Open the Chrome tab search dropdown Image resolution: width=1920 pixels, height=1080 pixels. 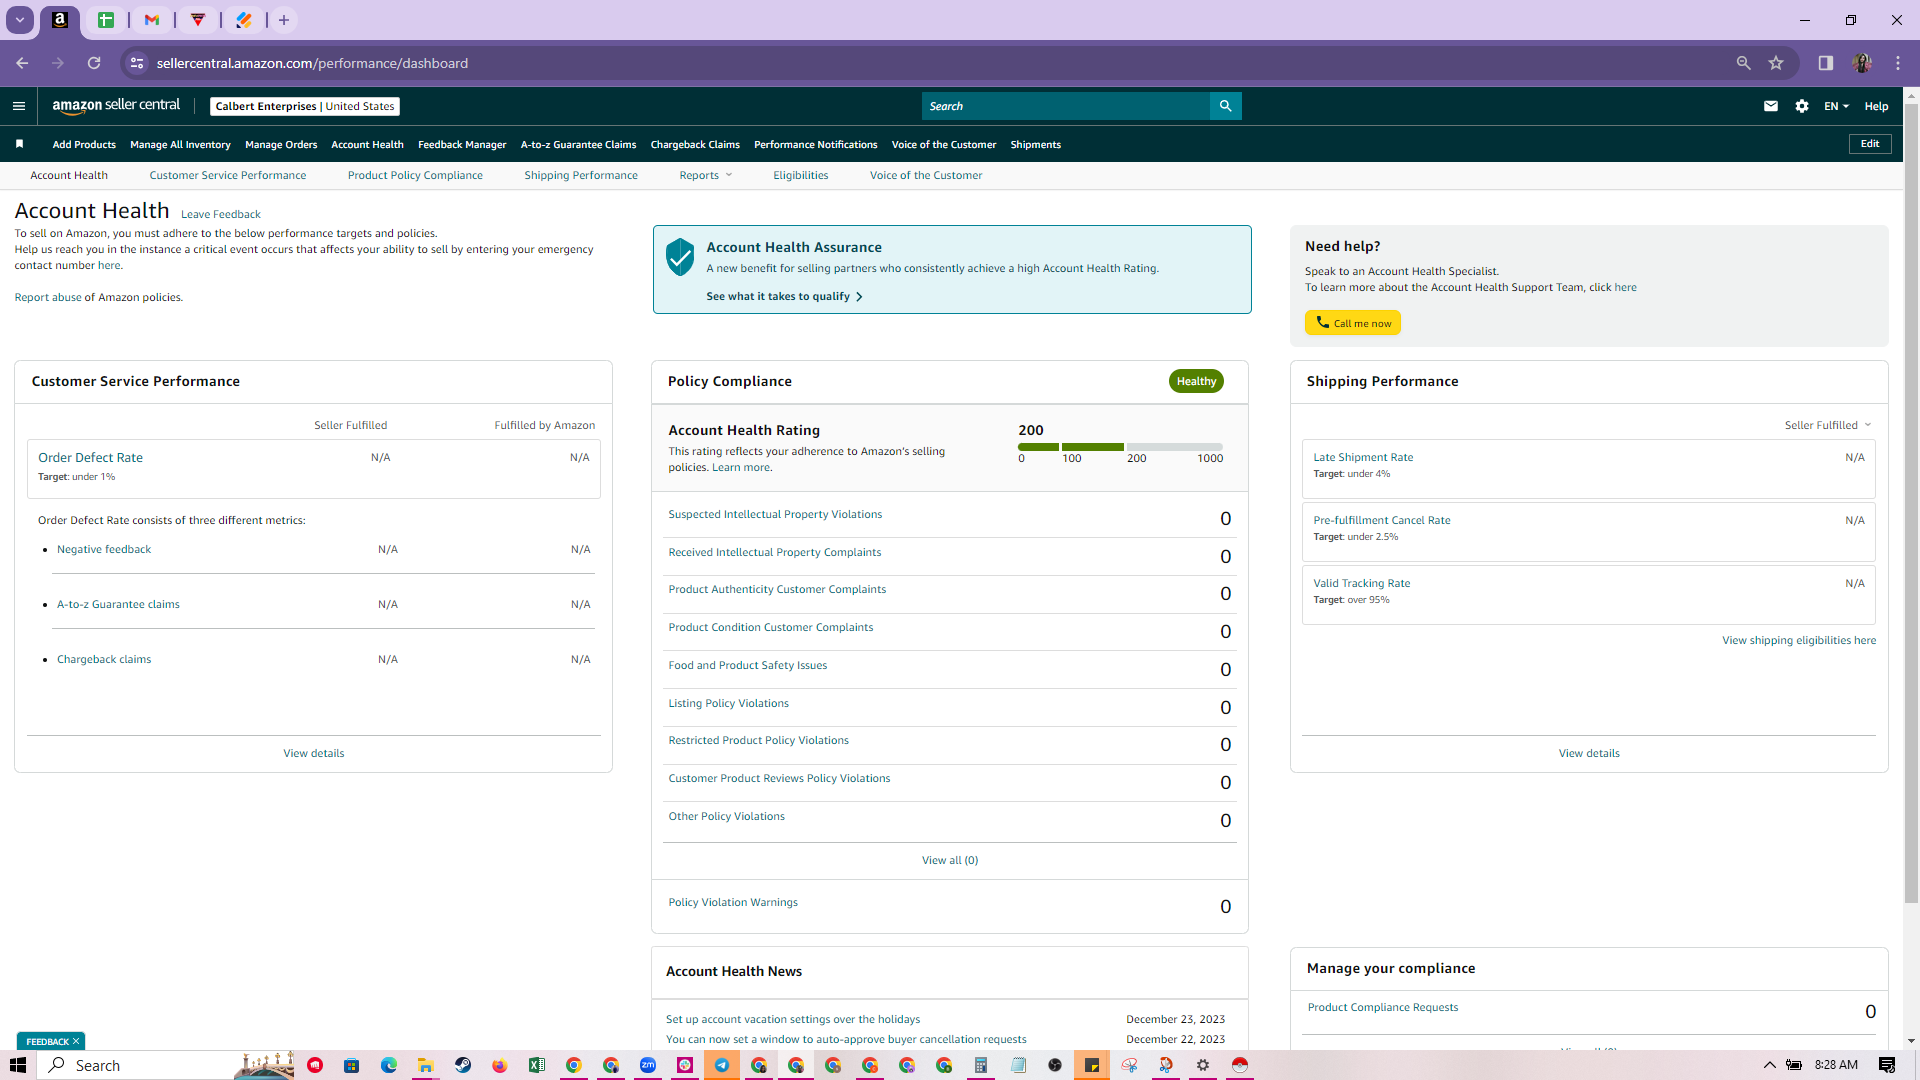pyautogui.click(x=20, y=20)
